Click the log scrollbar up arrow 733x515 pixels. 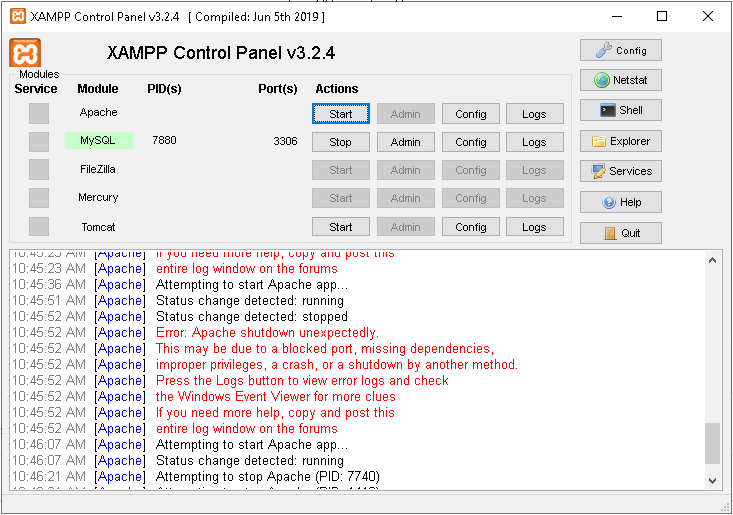[x=712, y=260]
